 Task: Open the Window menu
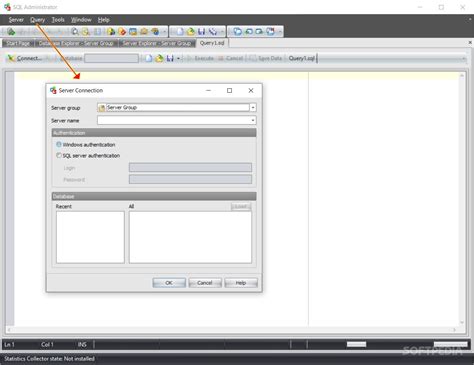[81, 20]
